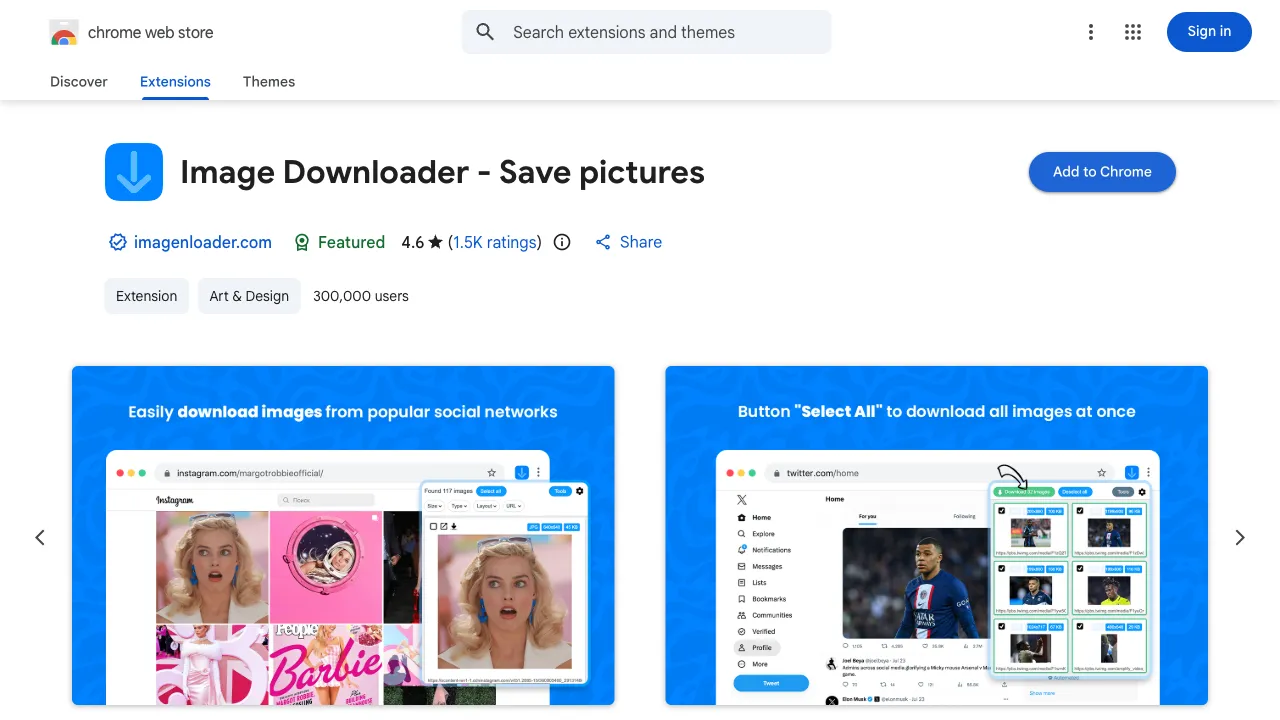The width and height of the screenshot is (1280, 720).
Task: Show next screenshot with right arrow
Action: [x=1240, y=538]
